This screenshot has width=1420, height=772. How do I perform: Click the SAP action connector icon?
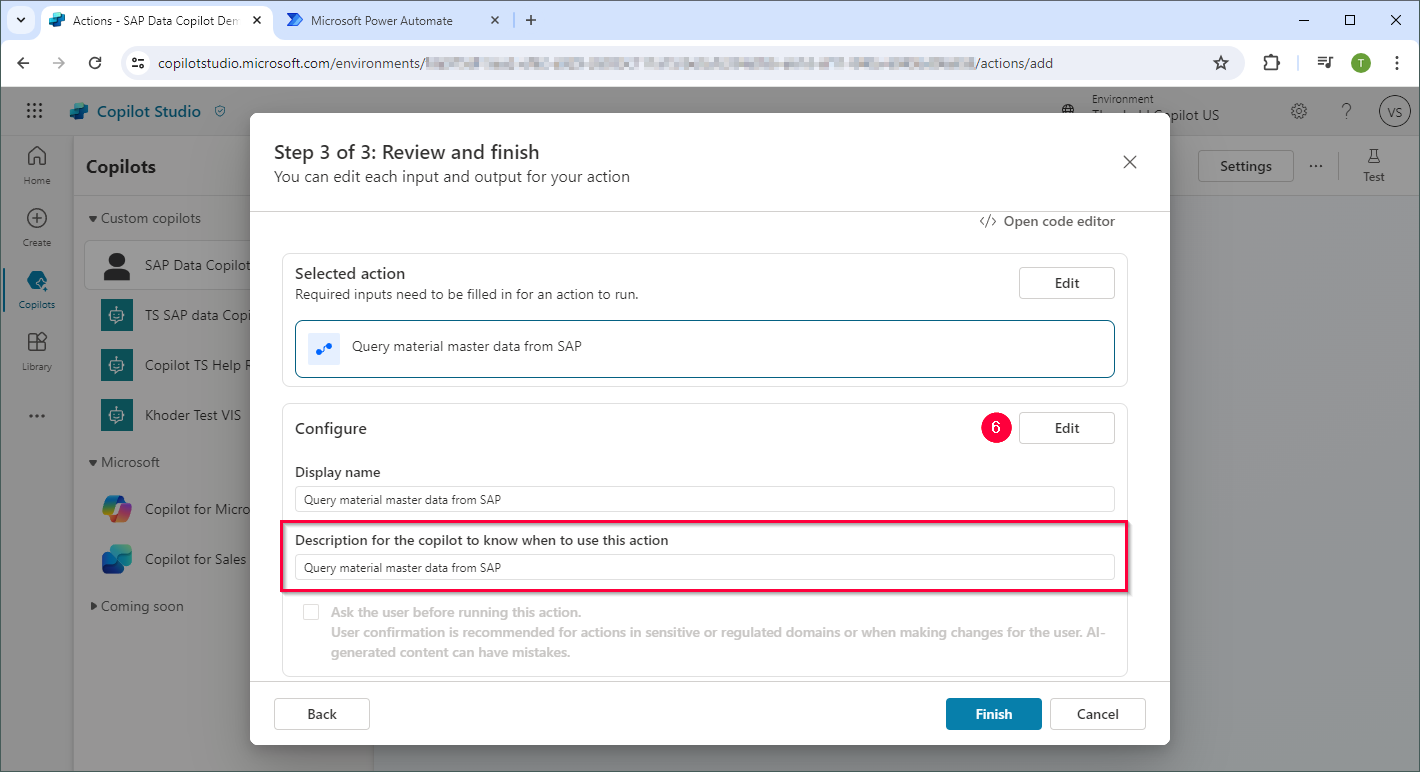324,349
